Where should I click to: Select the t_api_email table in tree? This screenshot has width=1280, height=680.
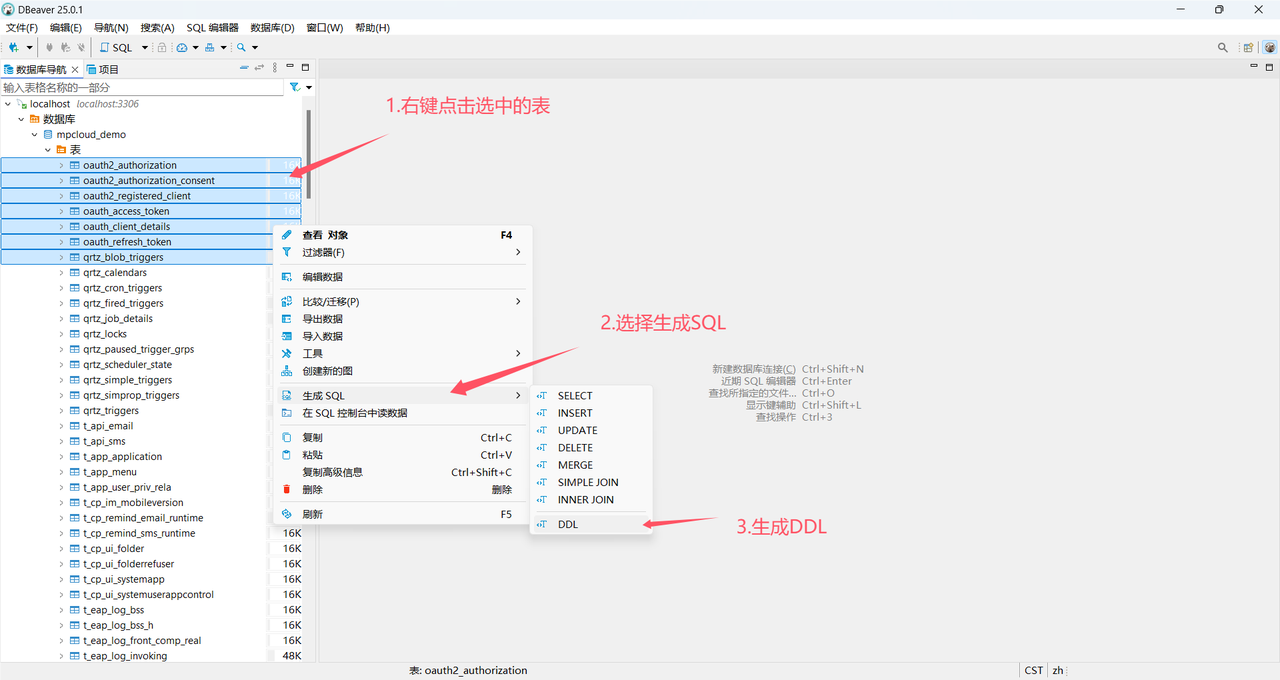(108, 426)
